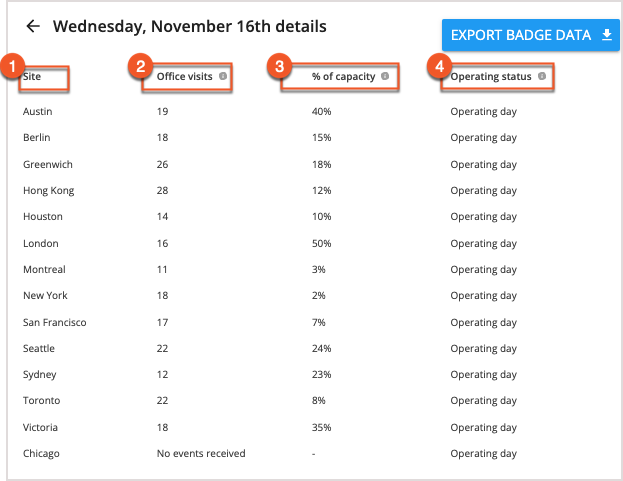This screenshot has width=623, height=481.
Task: Click the Operating status info icon
Action: tap(542, 76)
